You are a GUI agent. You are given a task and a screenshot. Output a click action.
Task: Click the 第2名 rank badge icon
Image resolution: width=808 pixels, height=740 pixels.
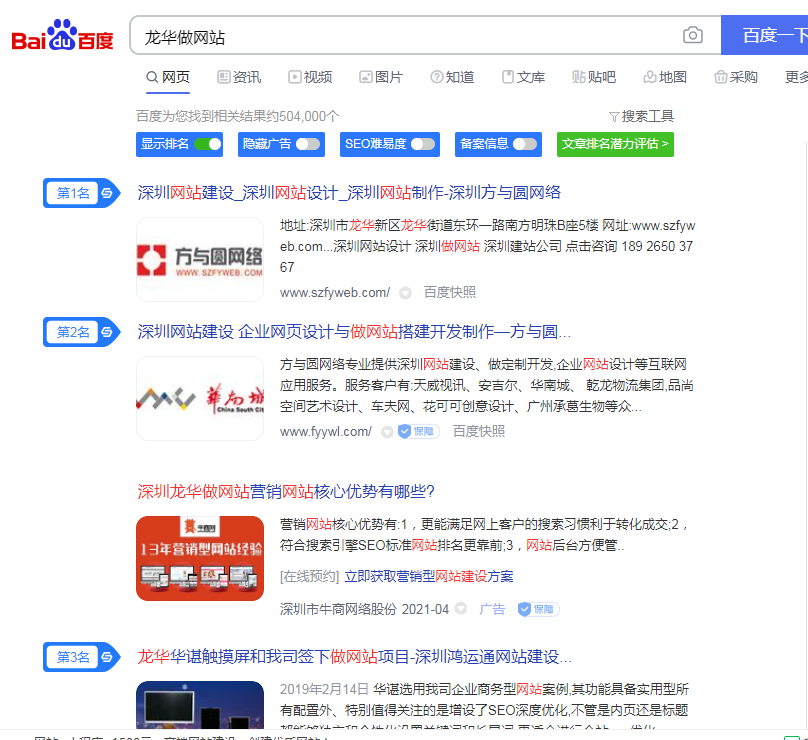click(x=81, y=332)
